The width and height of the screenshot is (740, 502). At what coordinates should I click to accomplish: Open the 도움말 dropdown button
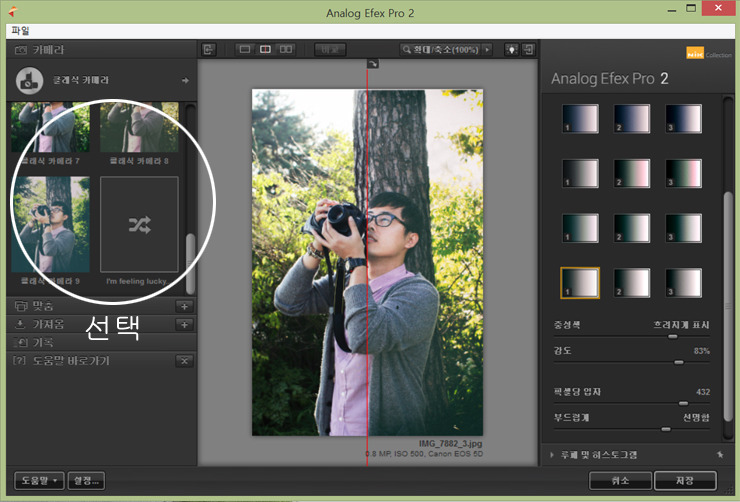(x=39, y=481)
